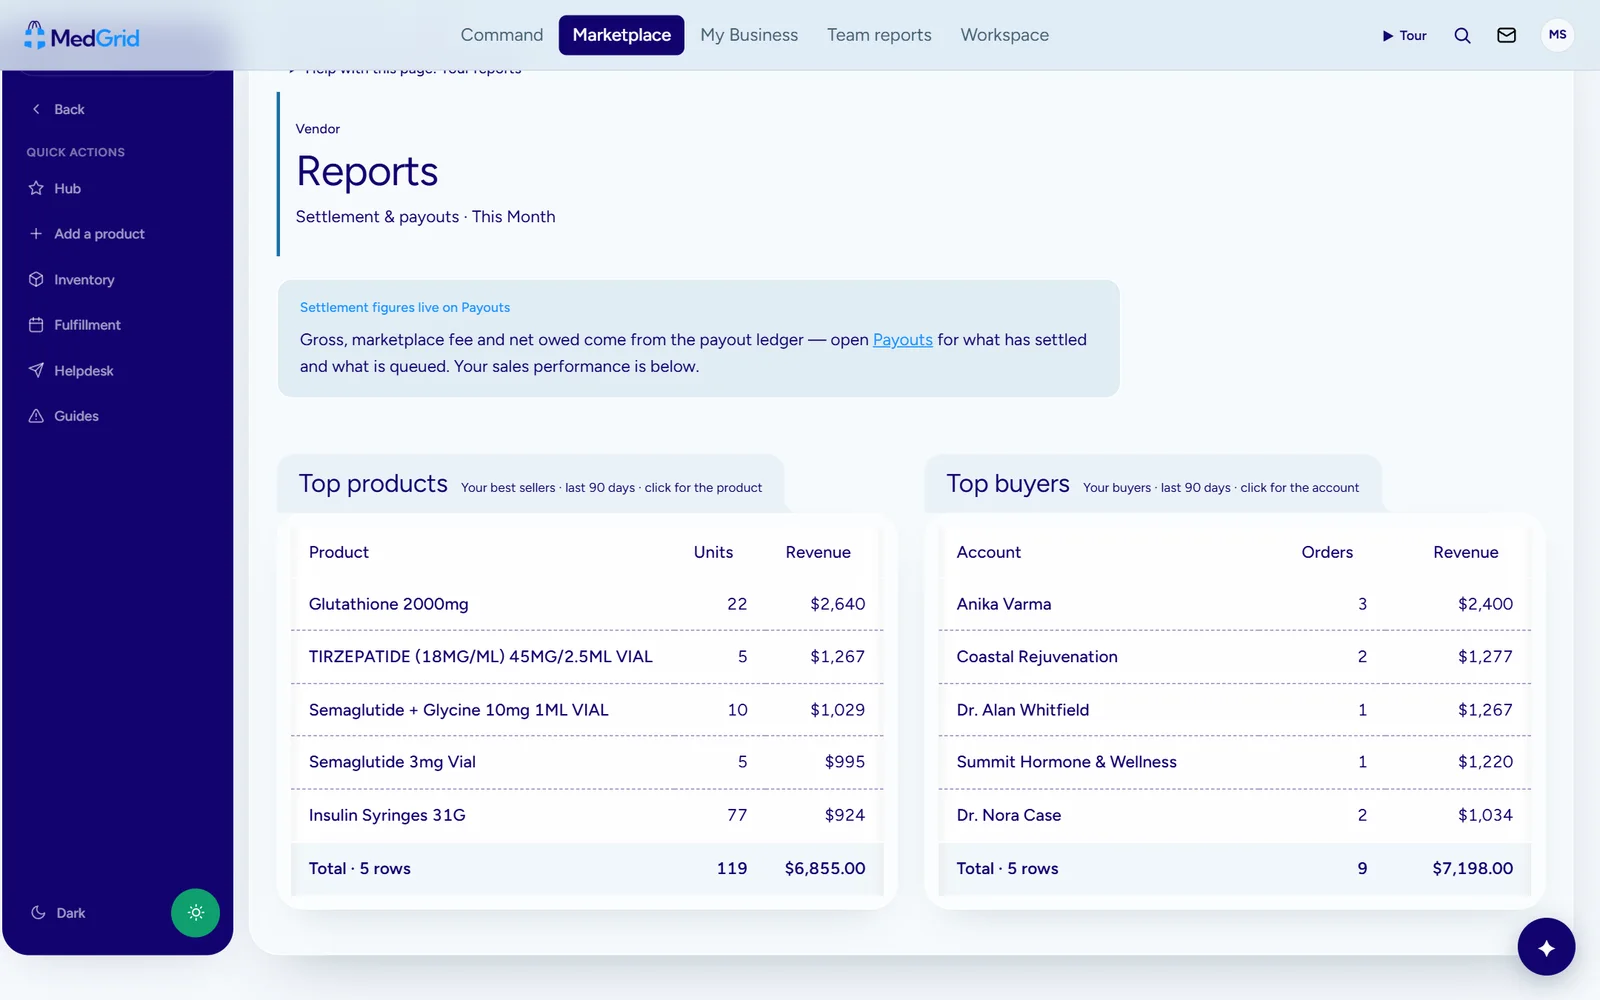Go to the Team reports tab

point(879,35)
